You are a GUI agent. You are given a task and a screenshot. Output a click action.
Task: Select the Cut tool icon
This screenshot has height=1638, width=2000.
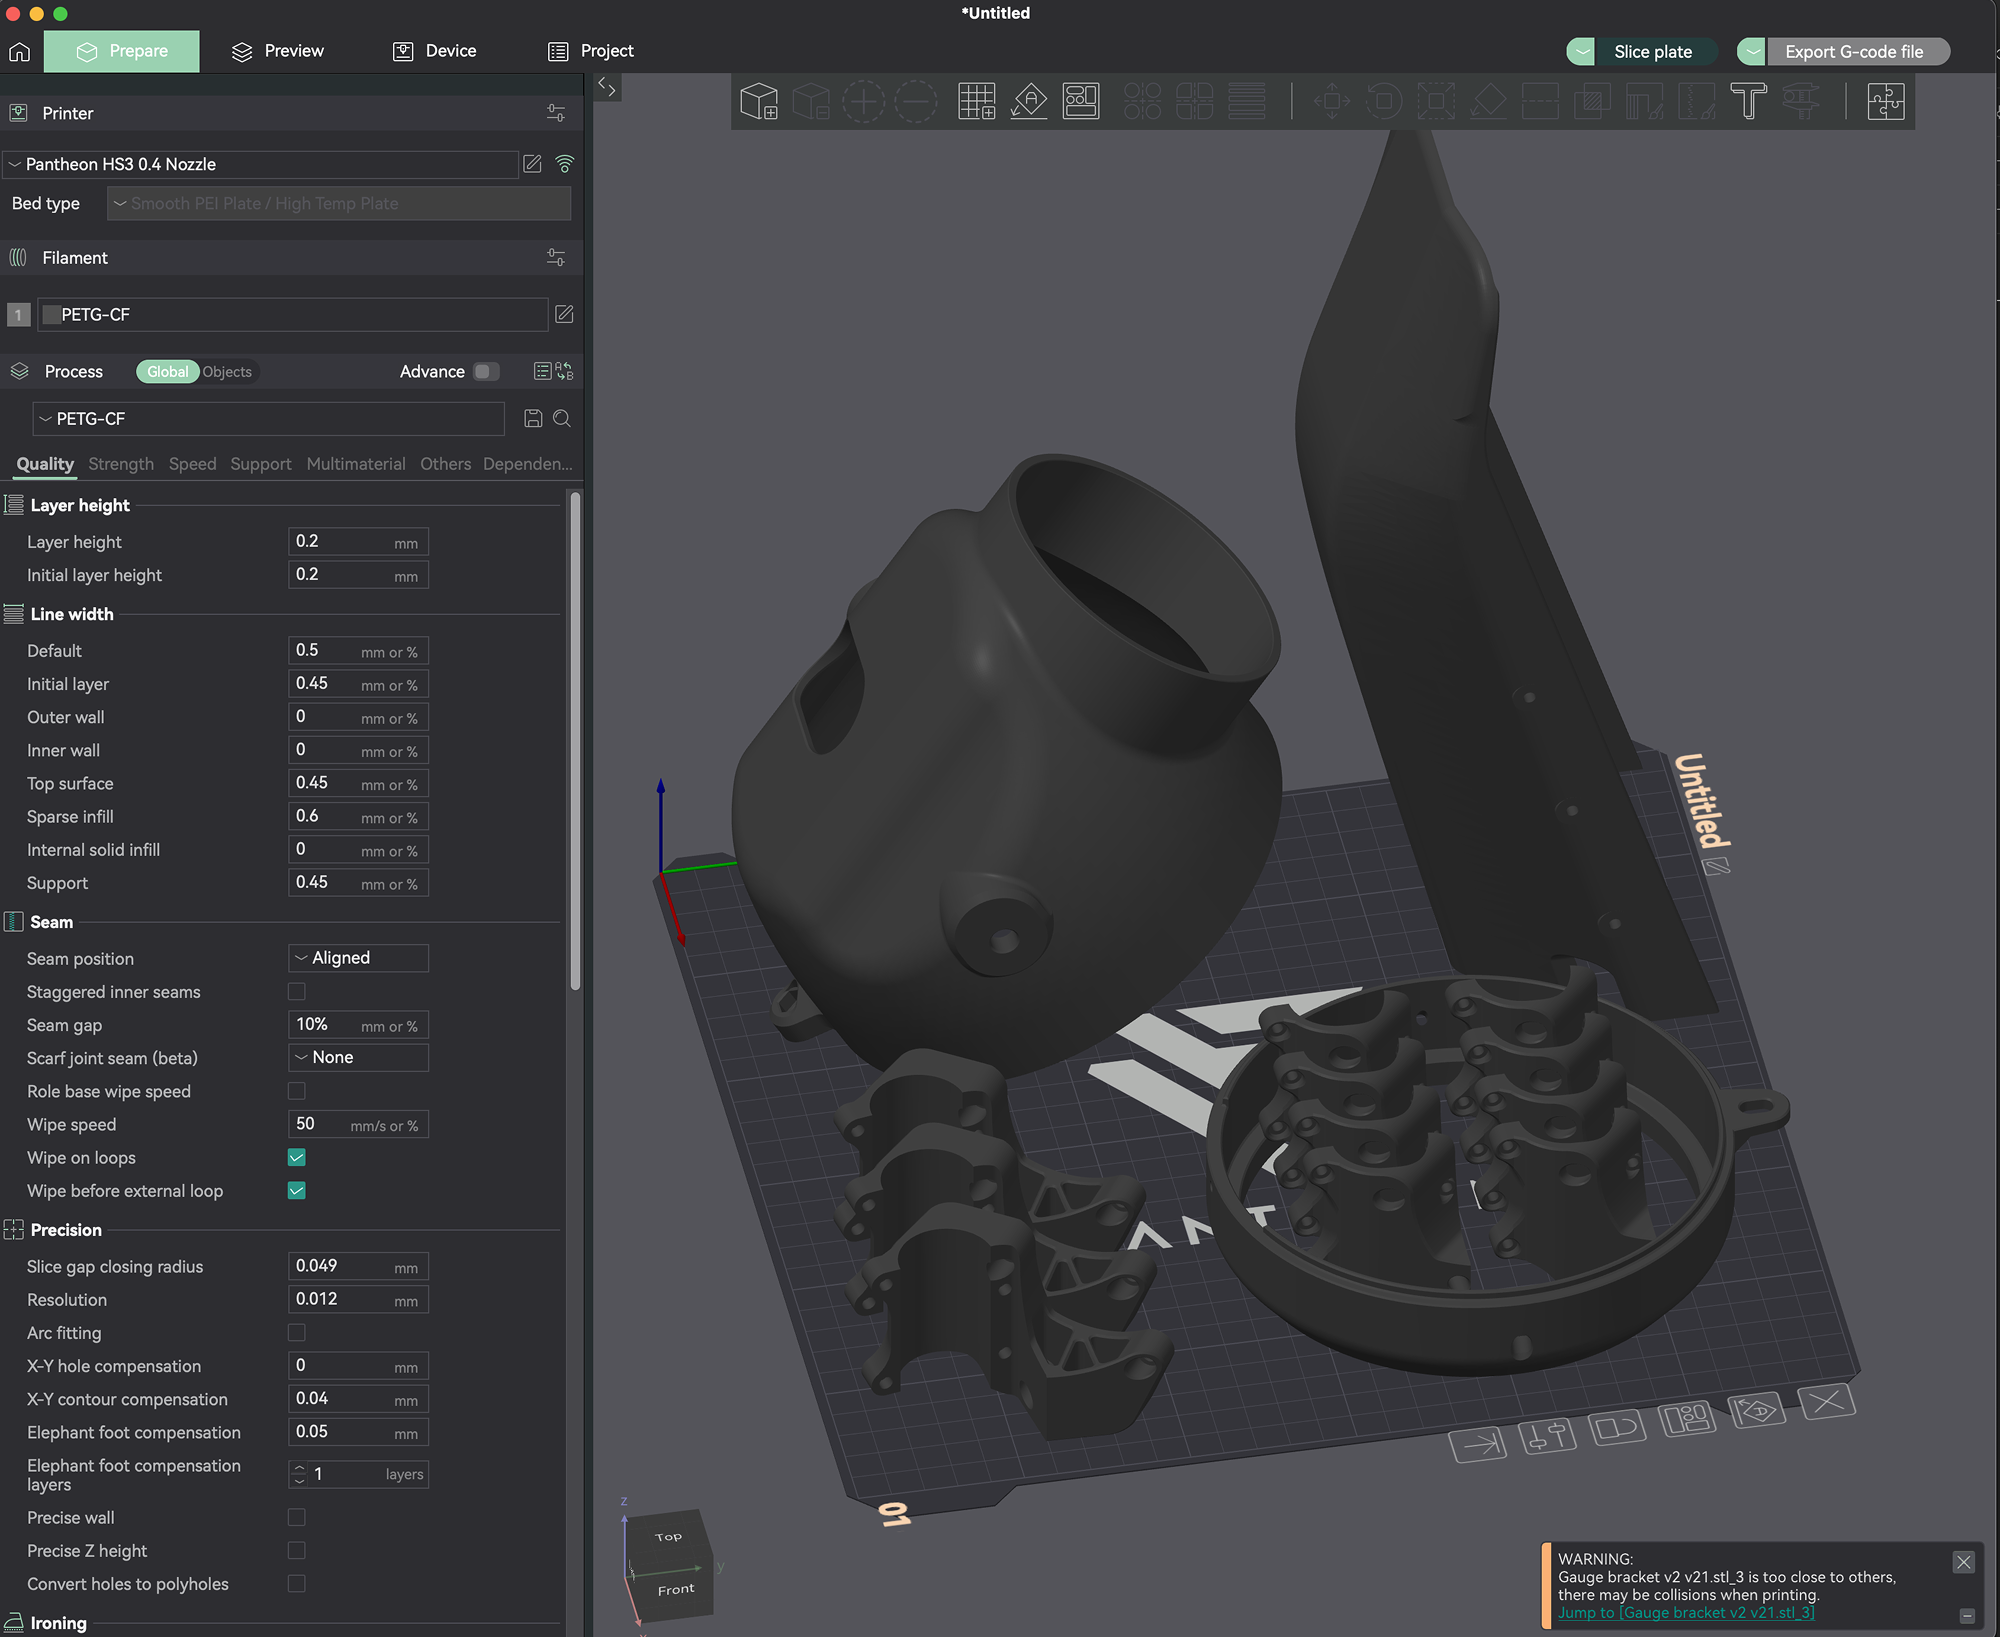click(x=1540, y=101)
